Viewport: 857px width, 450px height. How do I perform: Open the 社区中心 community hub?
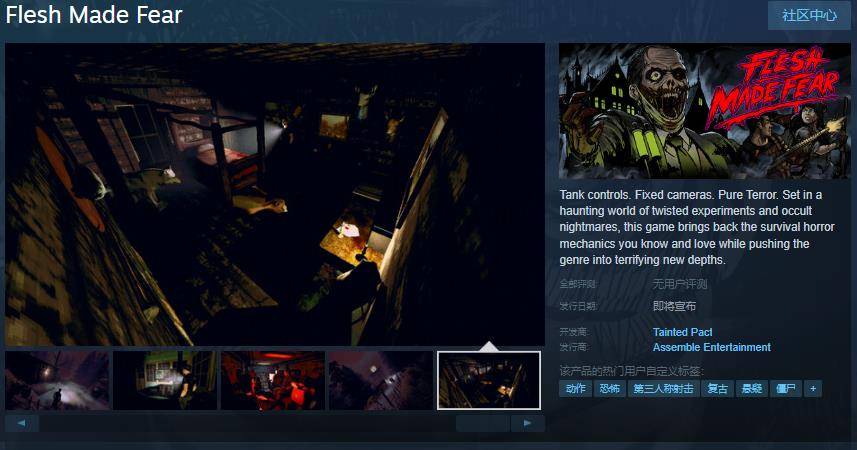tap(809, 16)
